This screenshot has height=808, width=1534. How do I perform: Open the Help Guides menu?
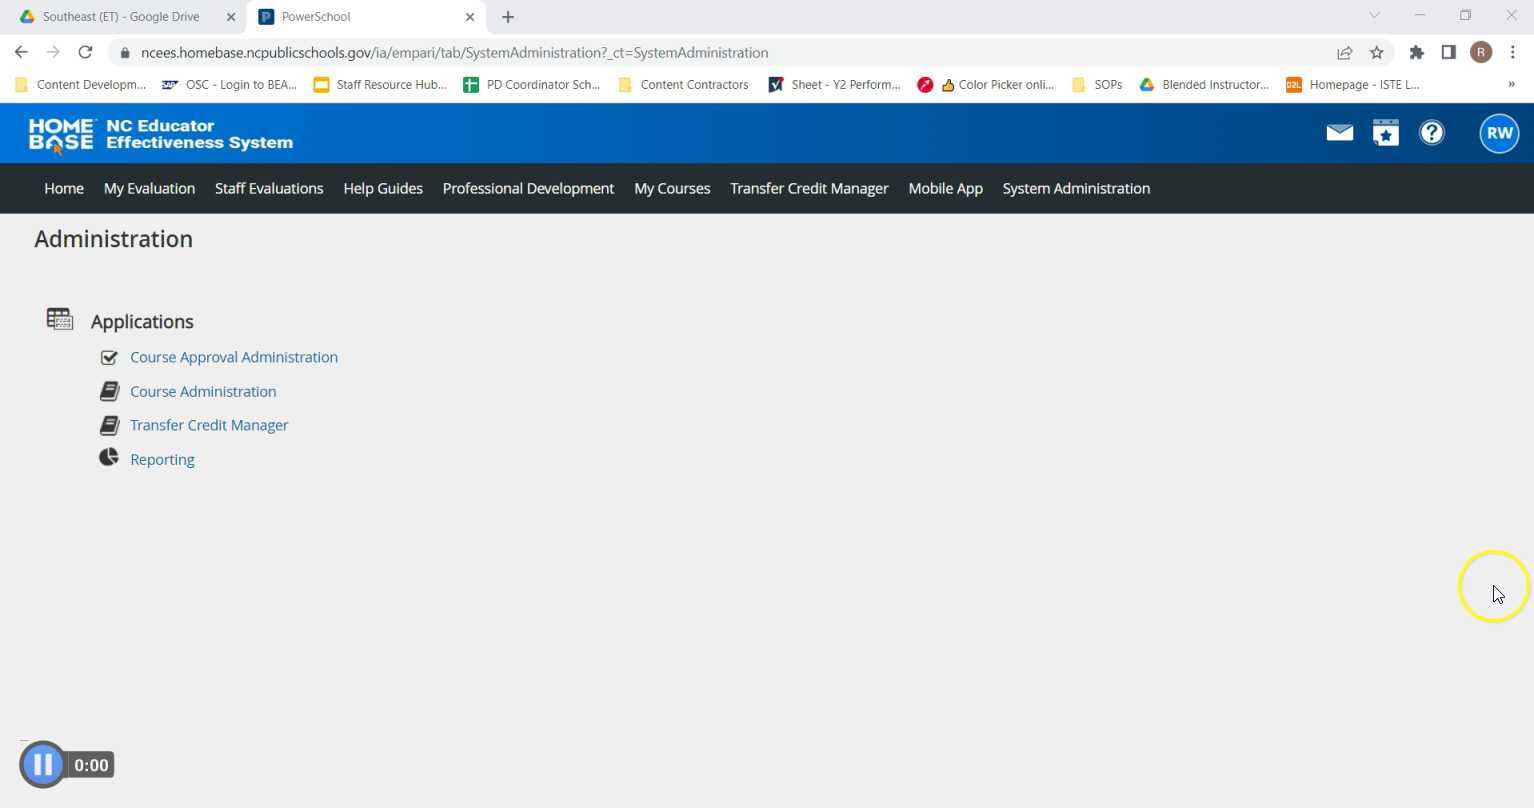383,188
